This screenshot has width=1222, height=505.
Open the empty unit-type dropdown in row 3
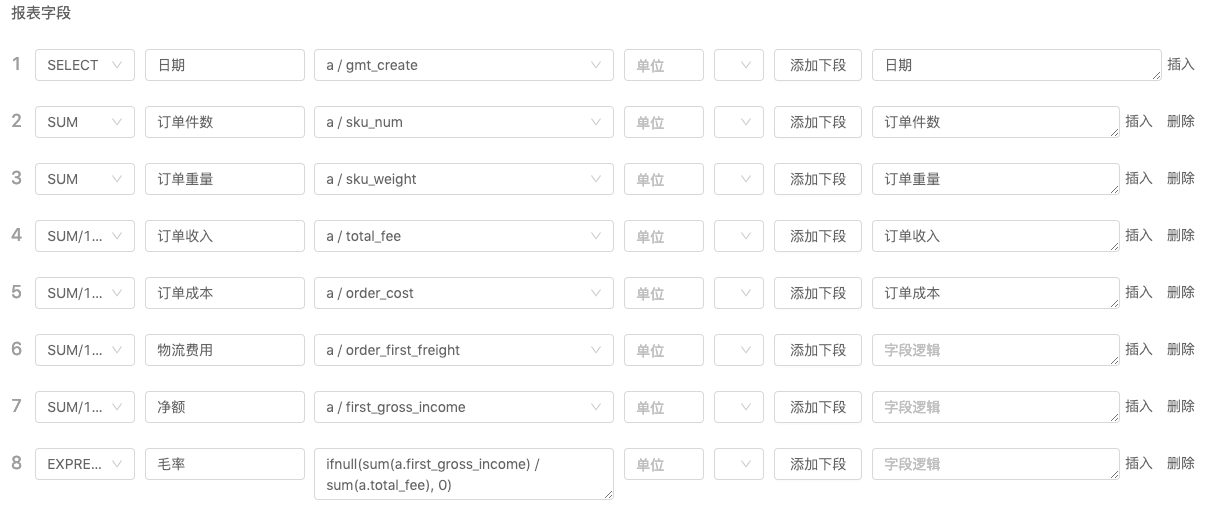[738, 179]
